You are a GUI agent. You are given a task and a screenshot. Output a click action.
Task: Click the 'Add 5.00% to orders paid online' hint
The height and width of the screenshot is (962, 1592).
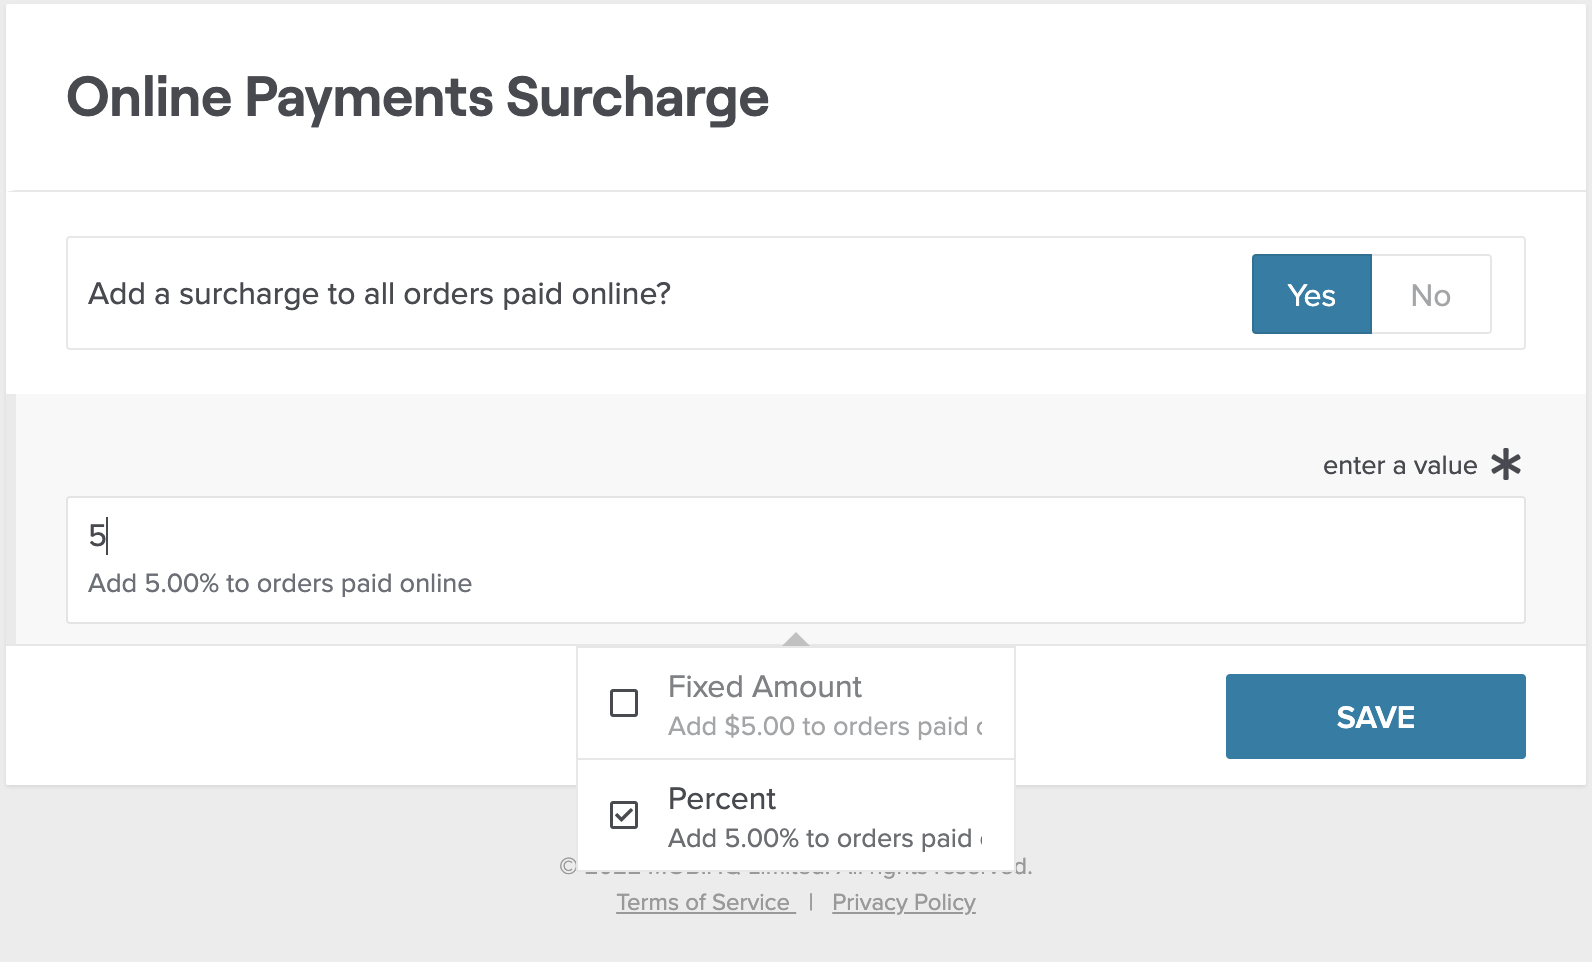point(280,584)
